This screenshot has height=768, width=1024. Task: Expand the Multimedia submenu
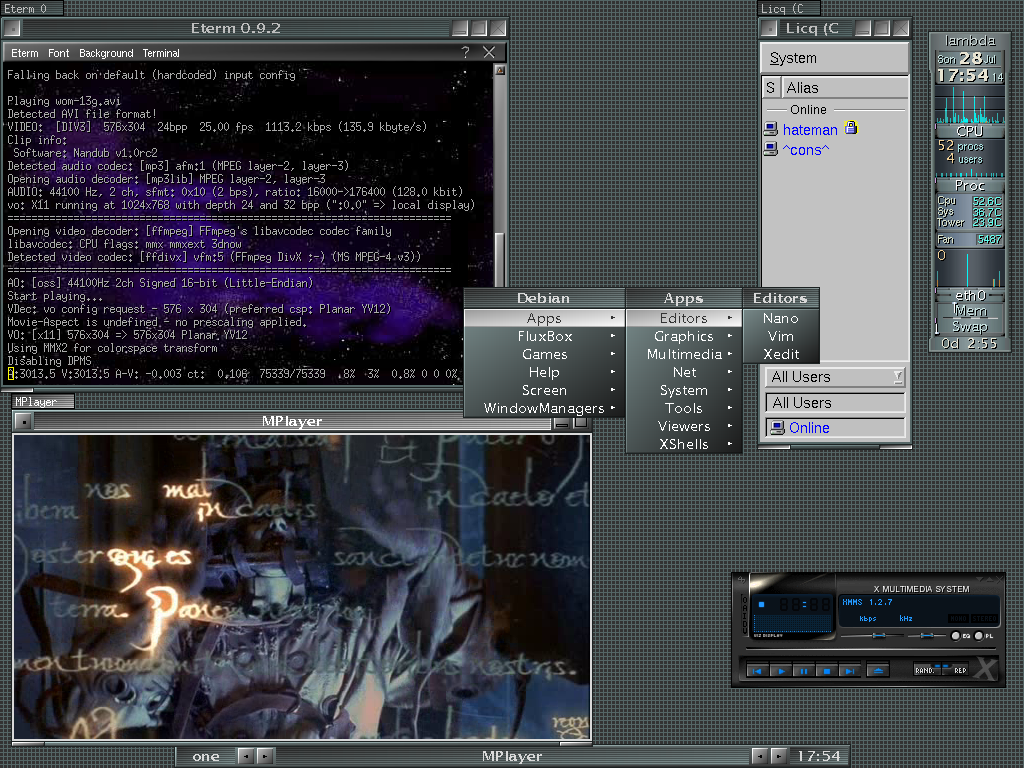(683, 354)
